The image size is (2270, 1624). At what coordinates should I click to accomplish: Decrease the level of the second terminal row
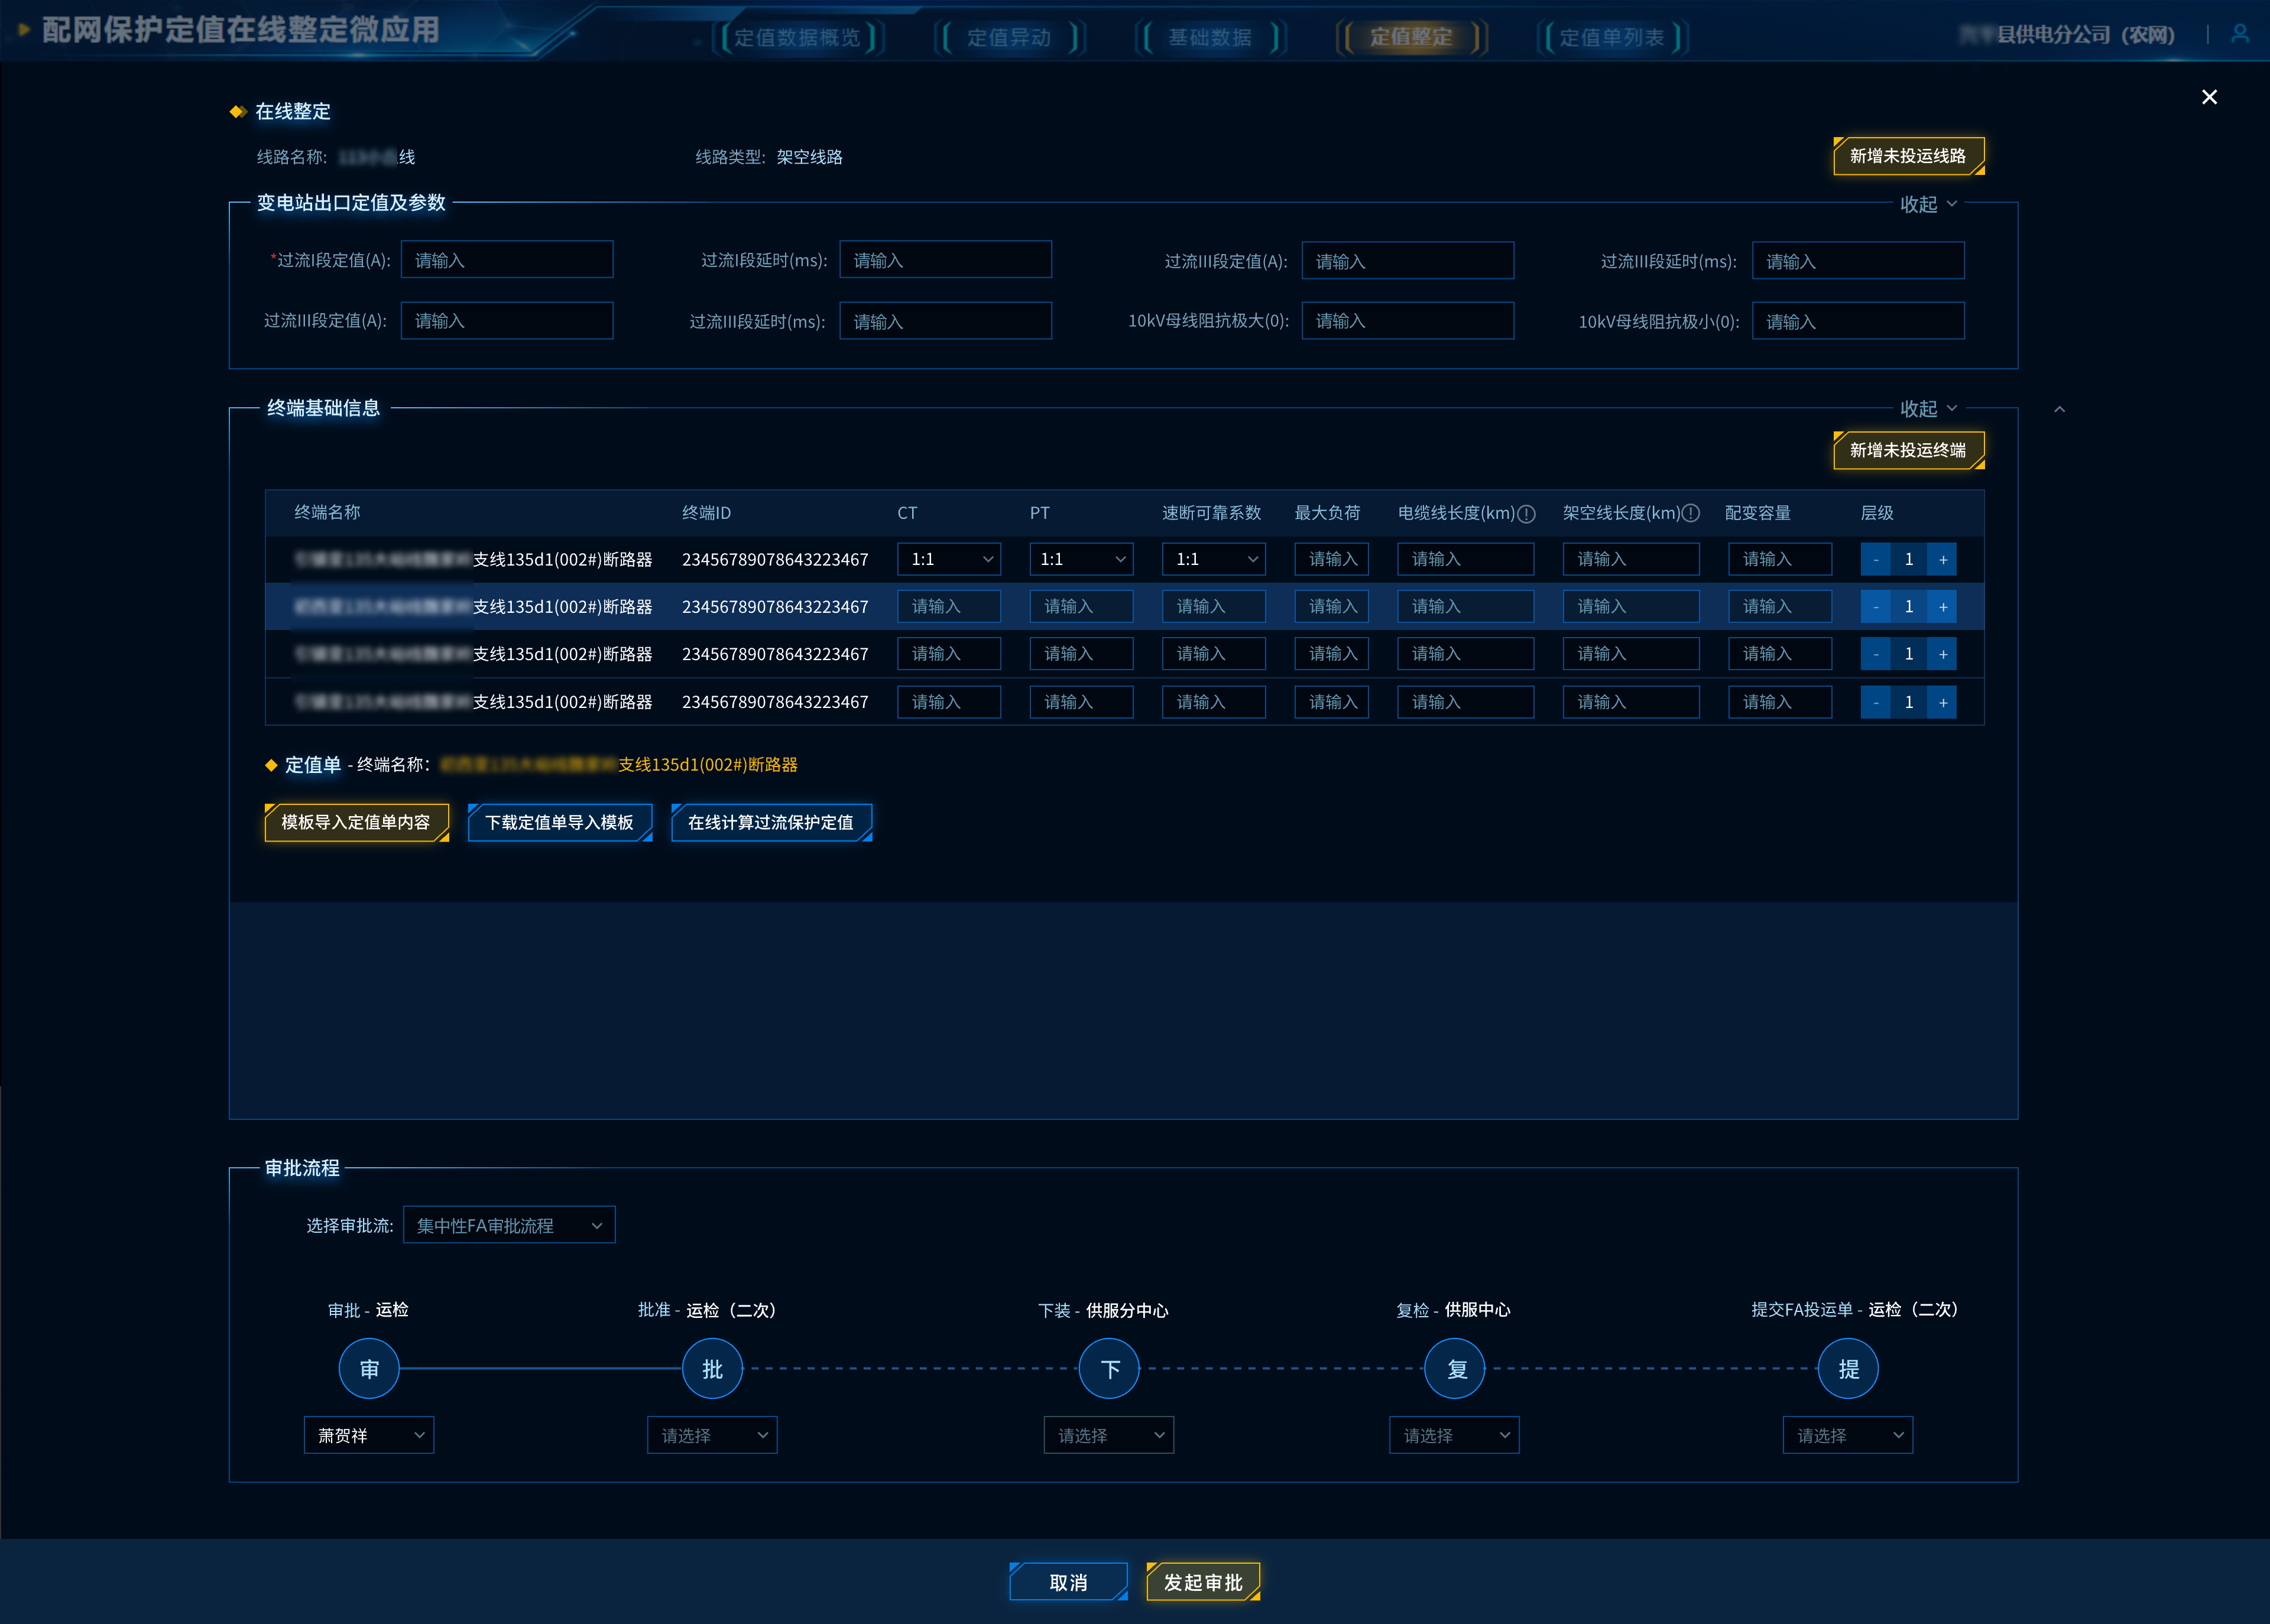(1875, 607)
